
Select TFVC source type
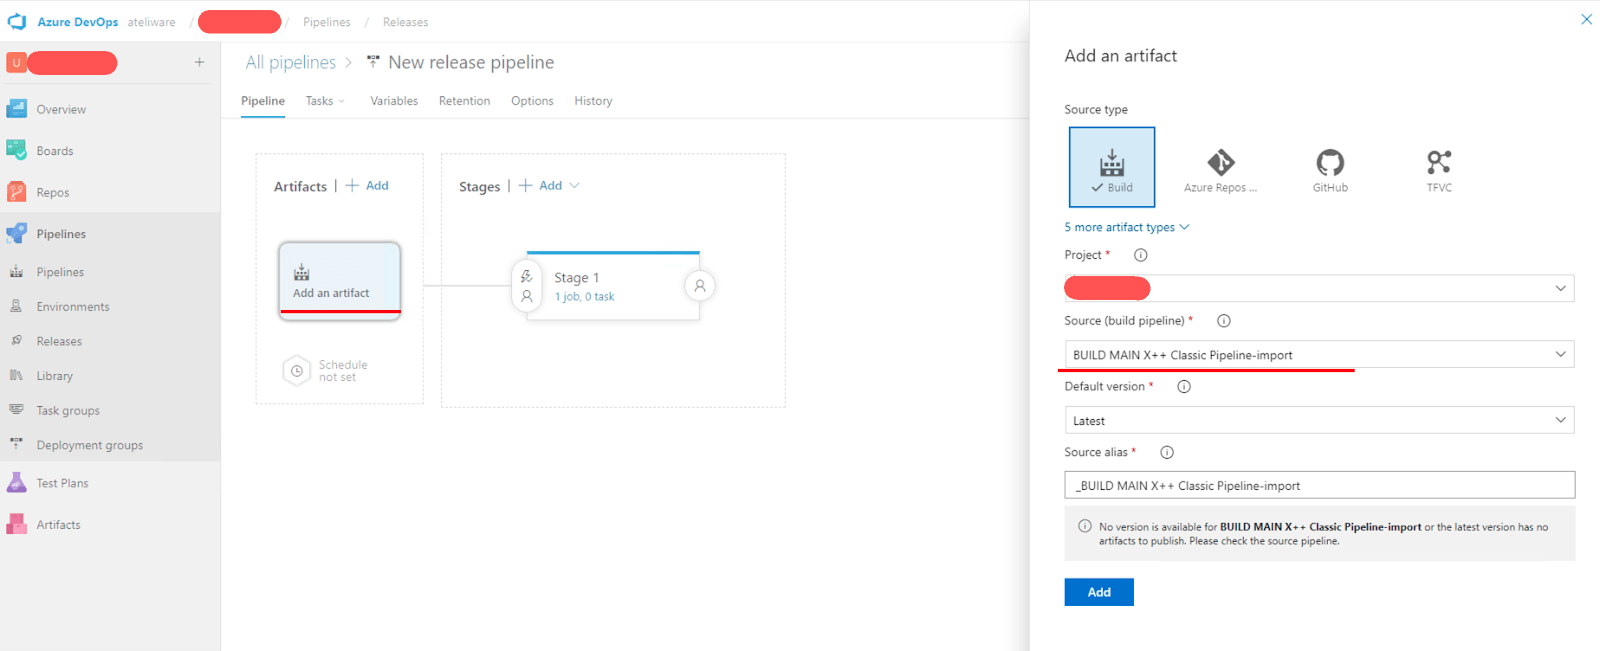pyautogui.click(x=1439, y=170)
